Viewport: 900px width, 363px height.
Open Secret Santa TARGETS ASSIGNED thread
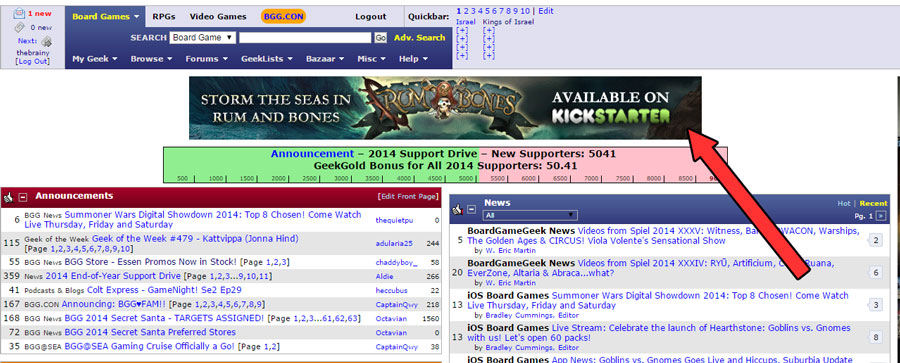tap(164, 318)
